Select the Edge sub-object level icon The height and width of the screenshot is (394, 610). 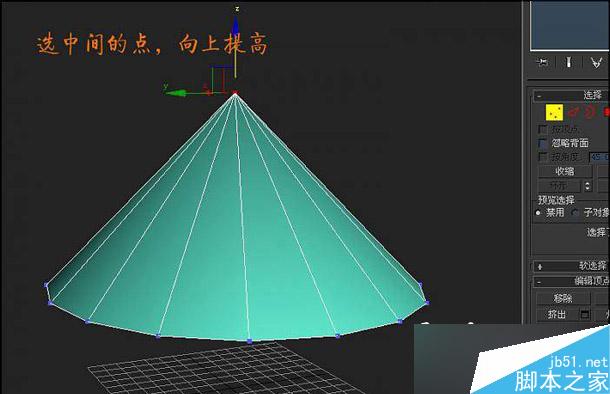coord(573,113)
